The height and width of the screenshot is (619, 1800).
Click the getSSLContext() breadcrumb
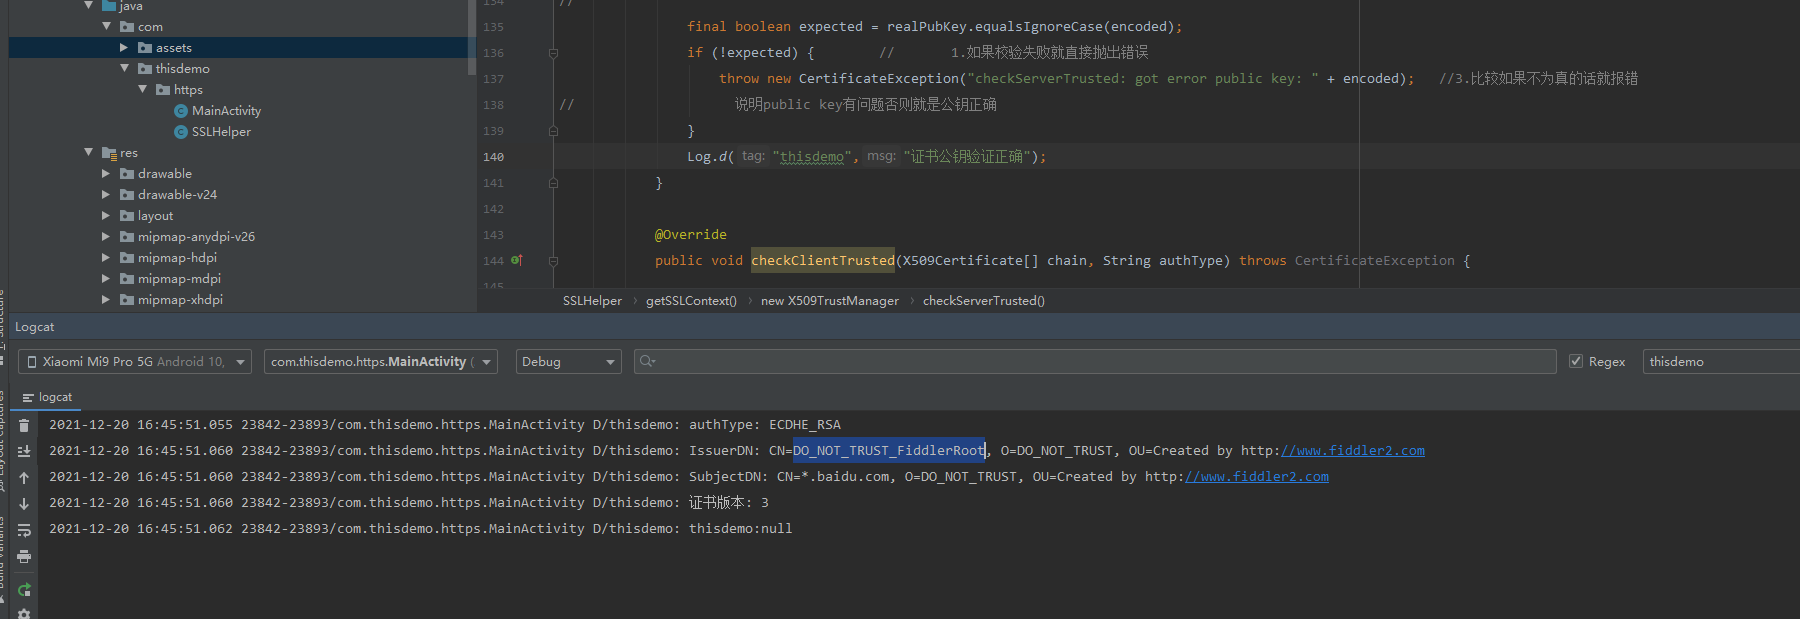click(x=691, y=301)
